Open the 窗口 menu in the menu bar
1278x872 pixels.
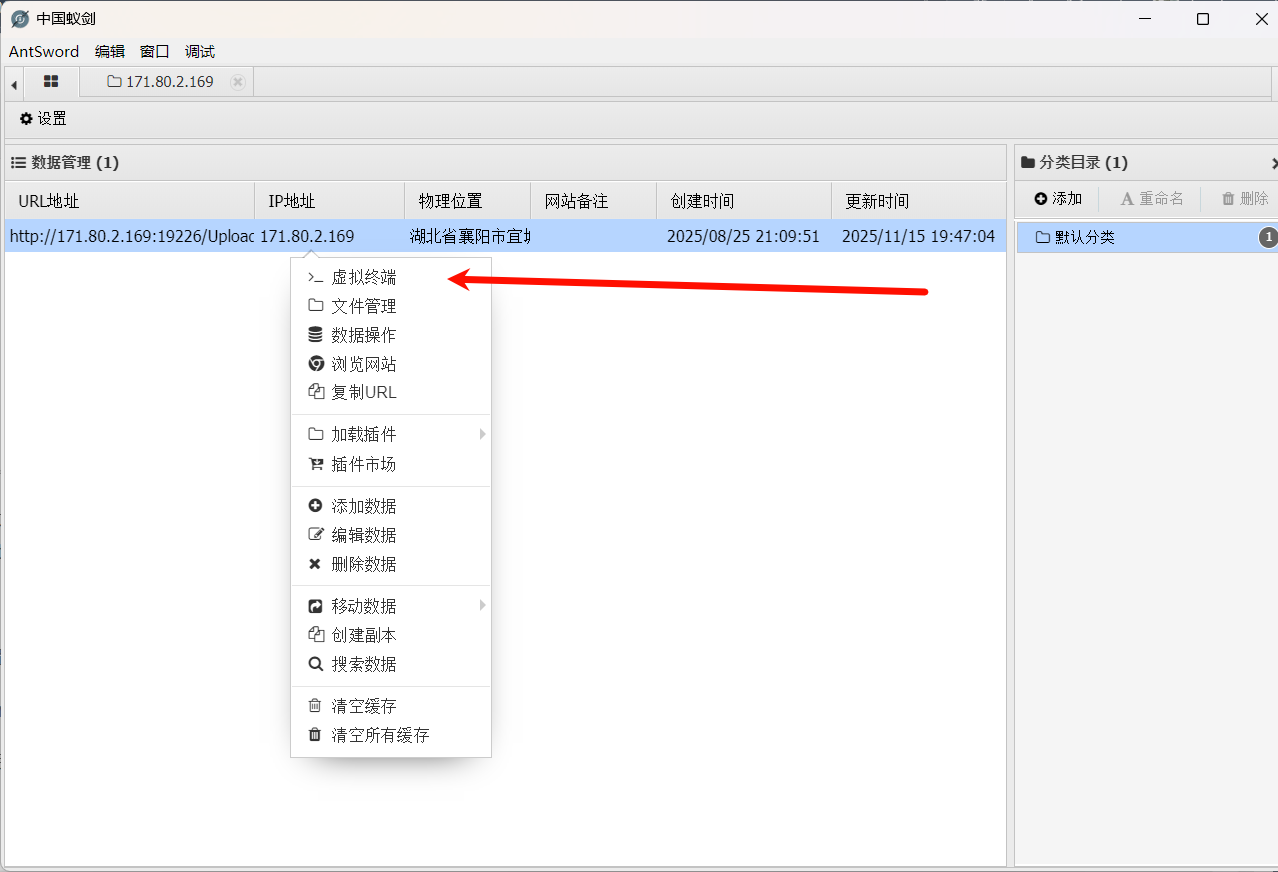[155, 52]
